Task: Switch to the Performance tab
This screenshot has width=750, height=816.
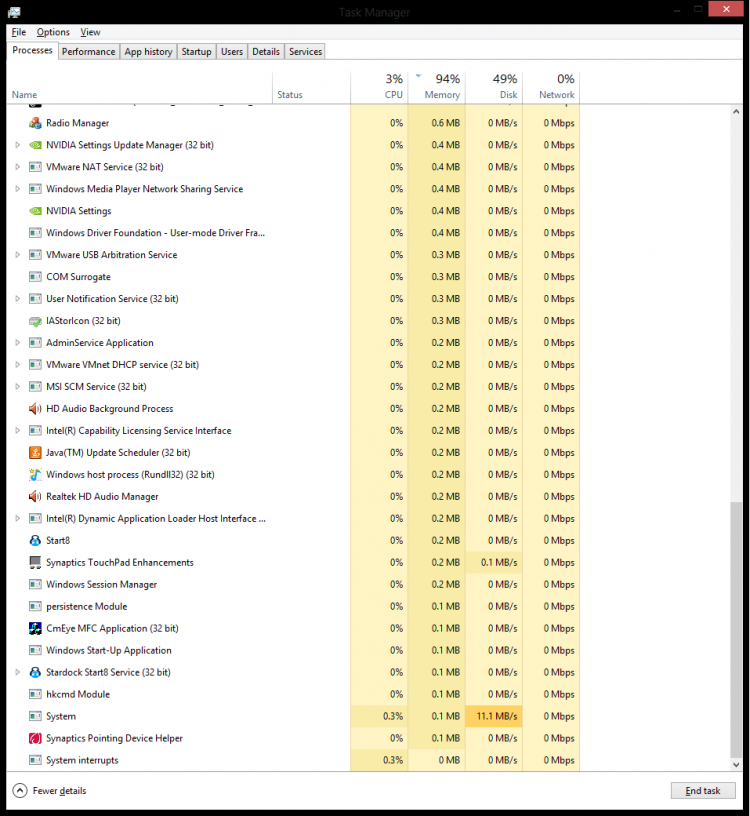Action: (88, 52)
